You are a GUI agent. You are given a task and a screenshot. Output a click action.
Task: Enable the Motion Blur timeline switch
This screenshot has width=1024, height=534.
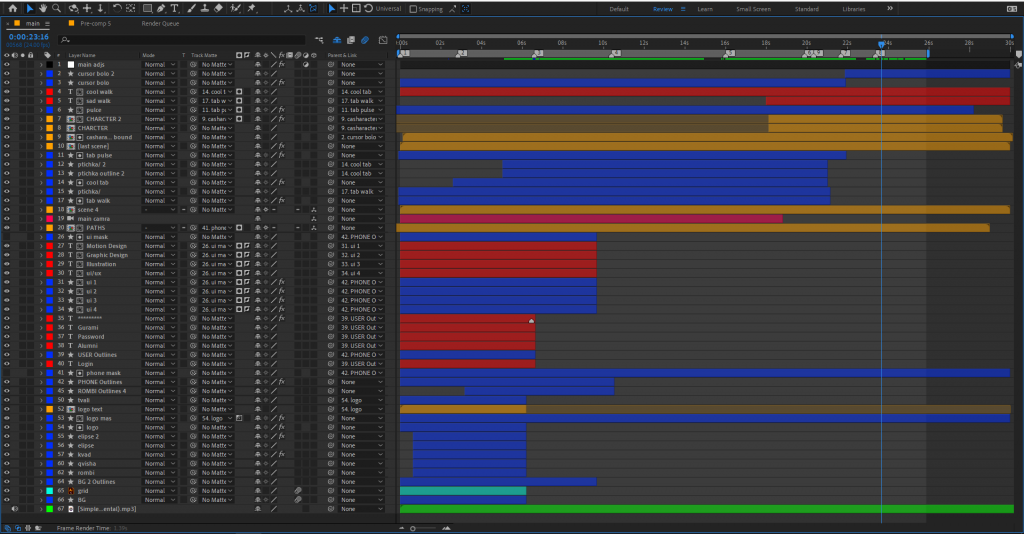(x=366, y=40)
